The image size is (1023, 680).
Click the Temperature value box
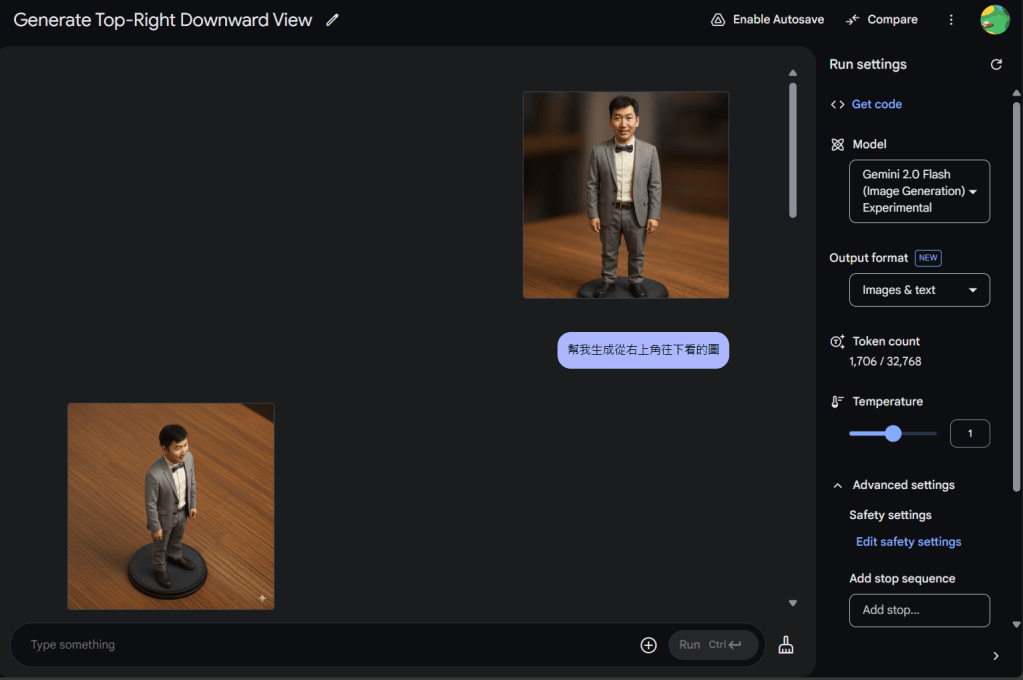[969, 434]
